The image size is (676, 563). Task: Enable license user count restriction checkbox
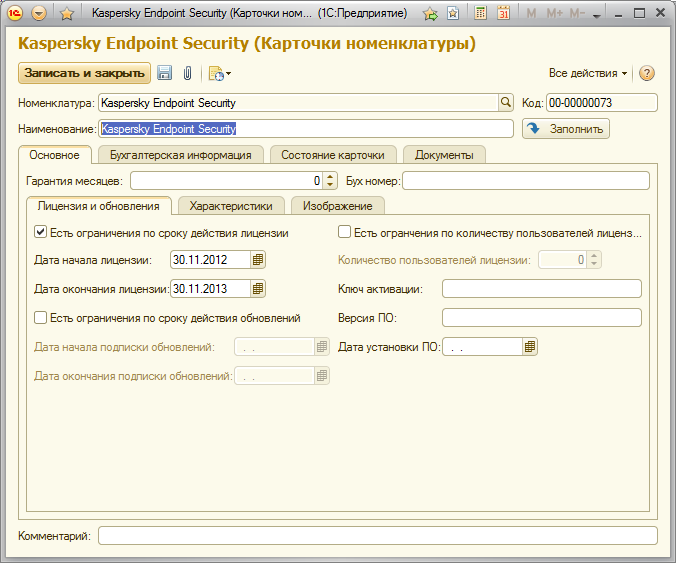[344, 232]
